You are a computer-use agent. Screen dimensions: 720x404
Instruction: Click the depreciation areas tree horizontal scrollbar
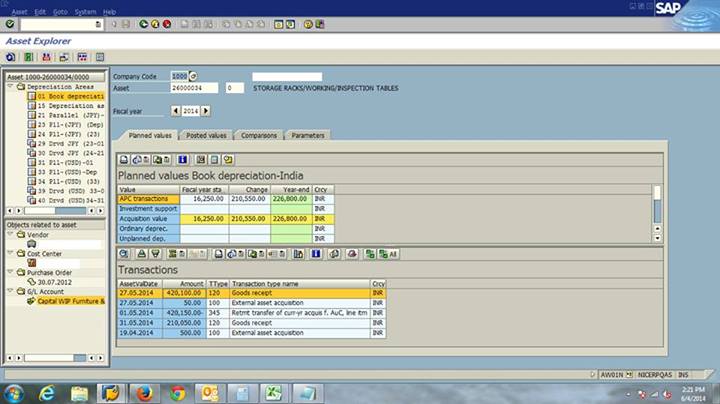coord(55,210)
